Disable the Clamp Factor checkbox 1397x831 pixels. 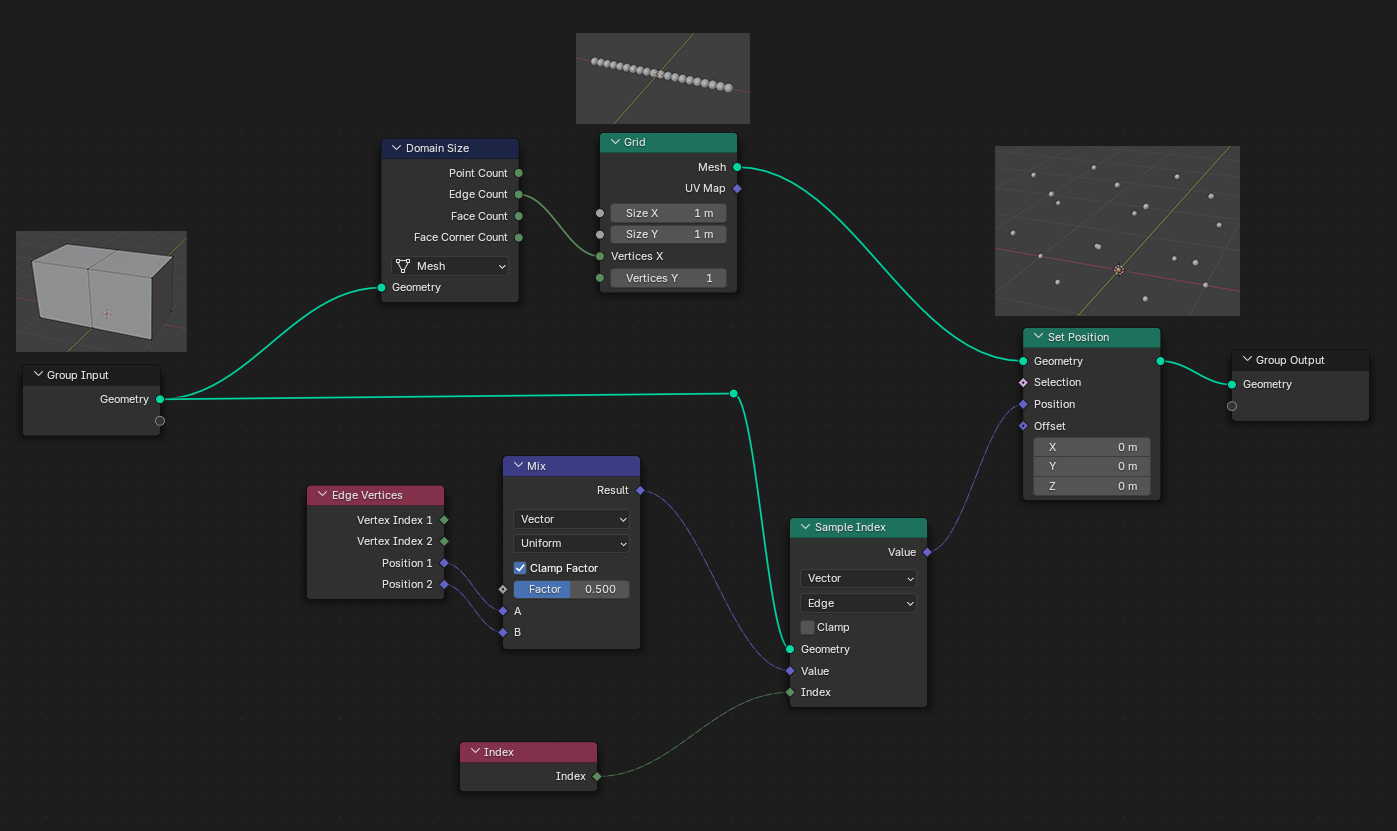click(520, 568)
